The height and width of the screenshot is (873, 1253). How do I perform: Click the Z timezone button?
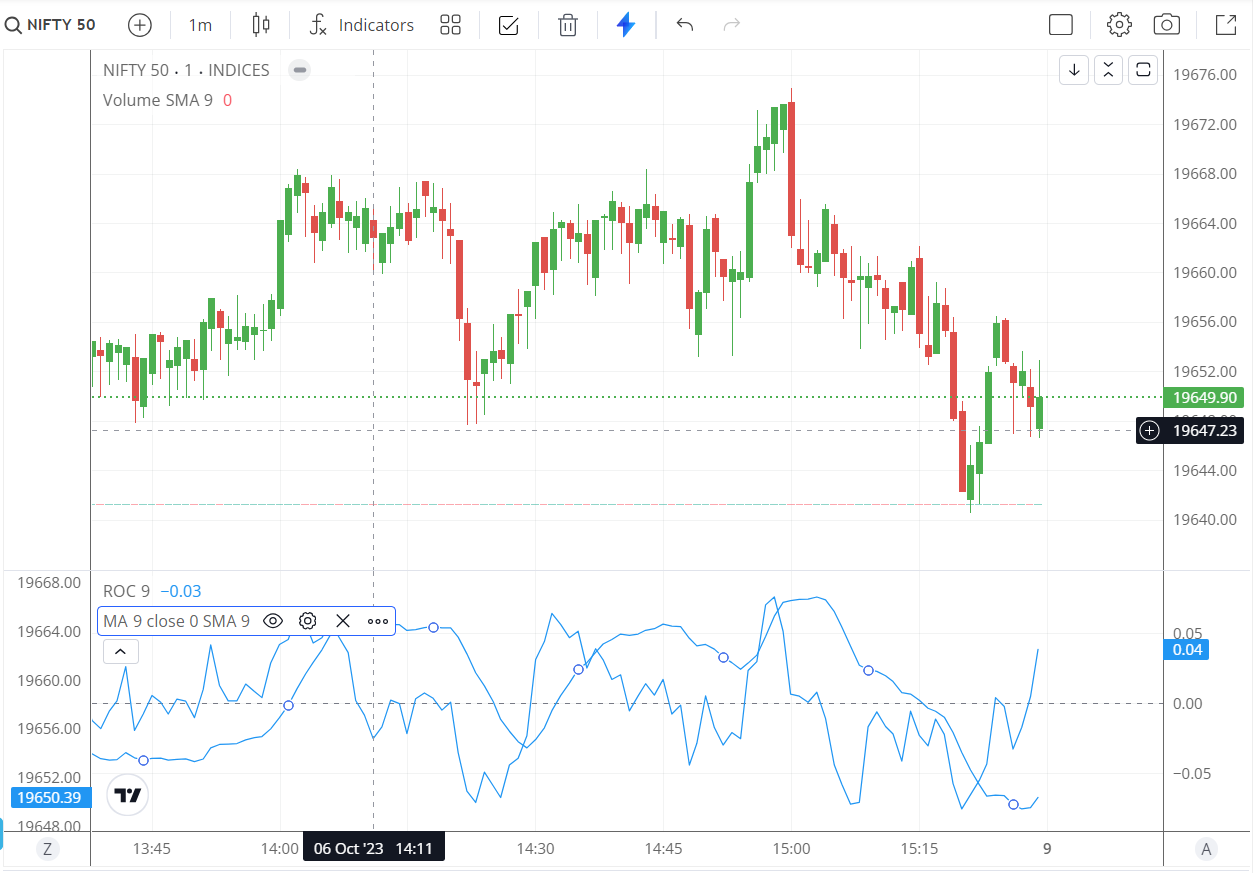pos(46,850)
